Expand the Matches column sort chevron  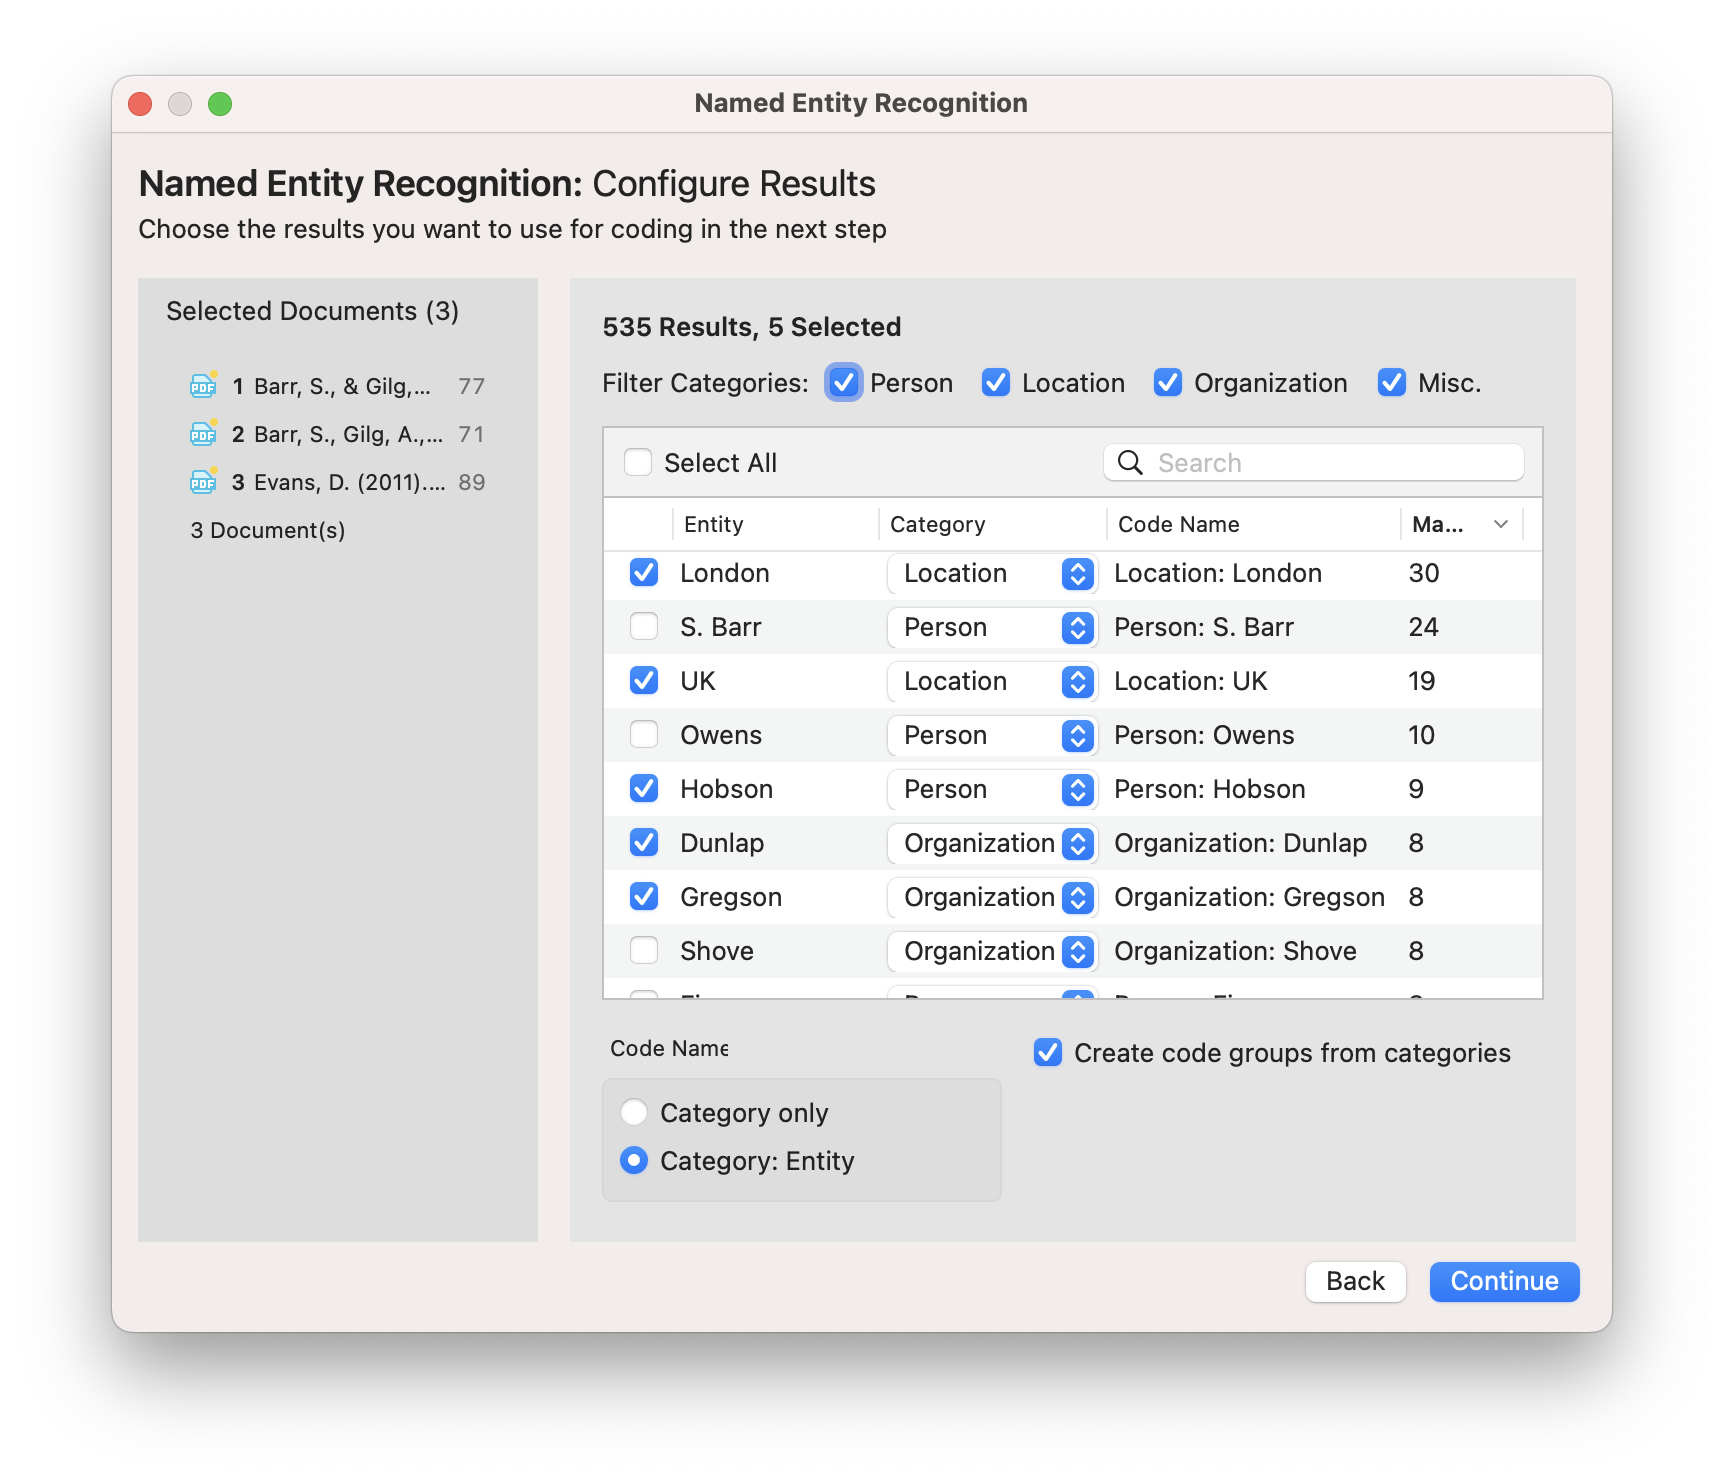tap(1500, 524)
